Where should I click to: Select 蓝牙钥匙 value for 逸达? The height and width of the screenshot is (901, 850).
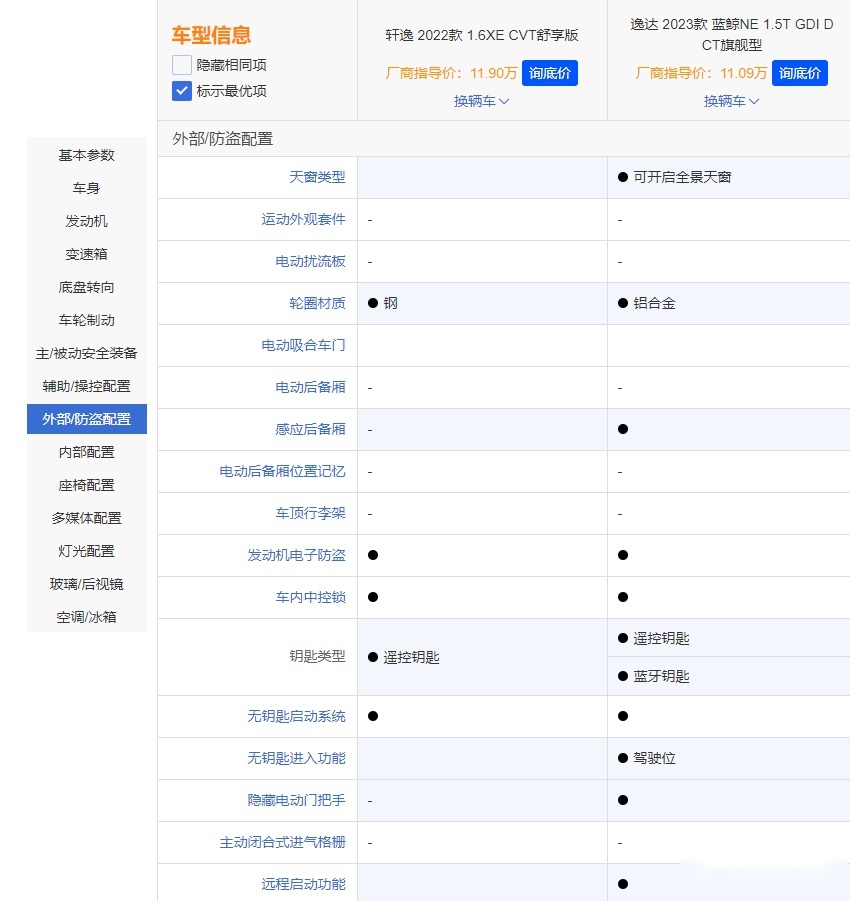[661, 676]
